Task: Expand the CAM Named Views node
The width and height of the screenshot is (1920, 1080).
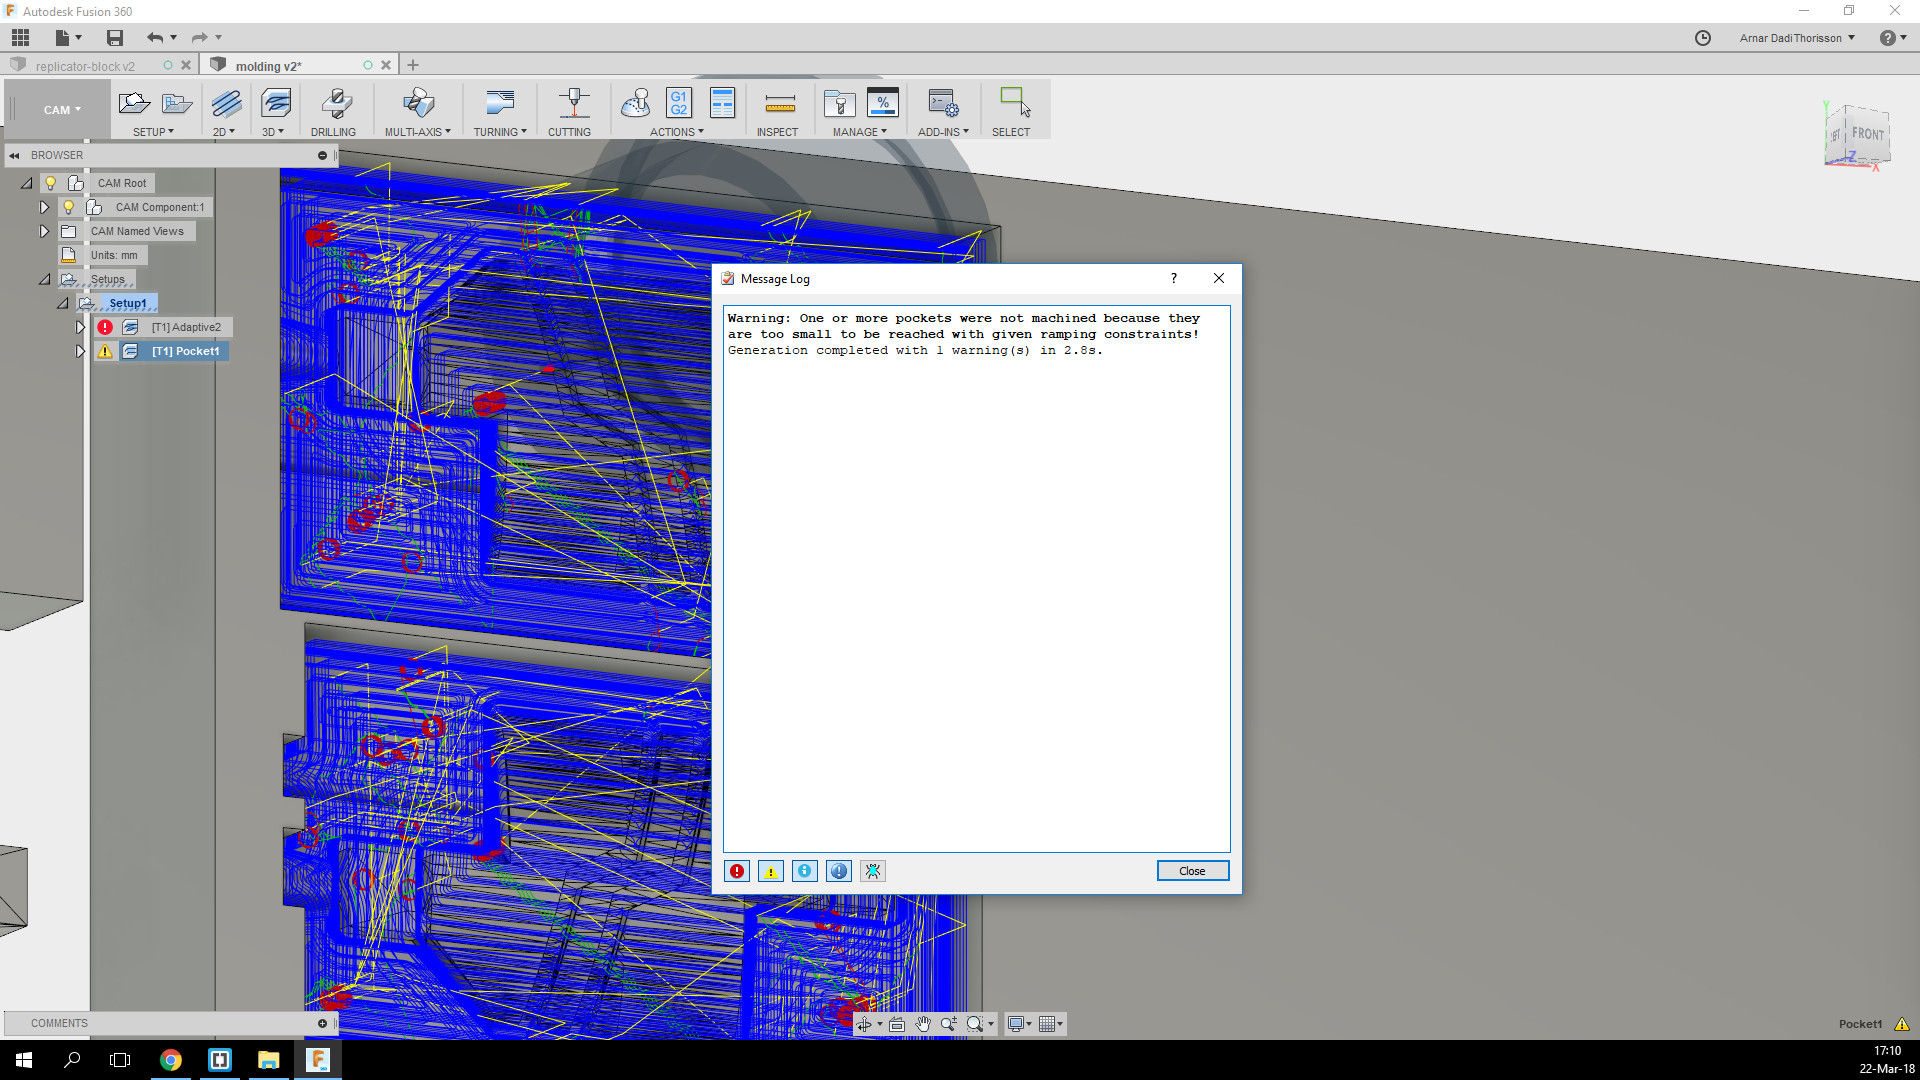Action: [x=44, y=231]
